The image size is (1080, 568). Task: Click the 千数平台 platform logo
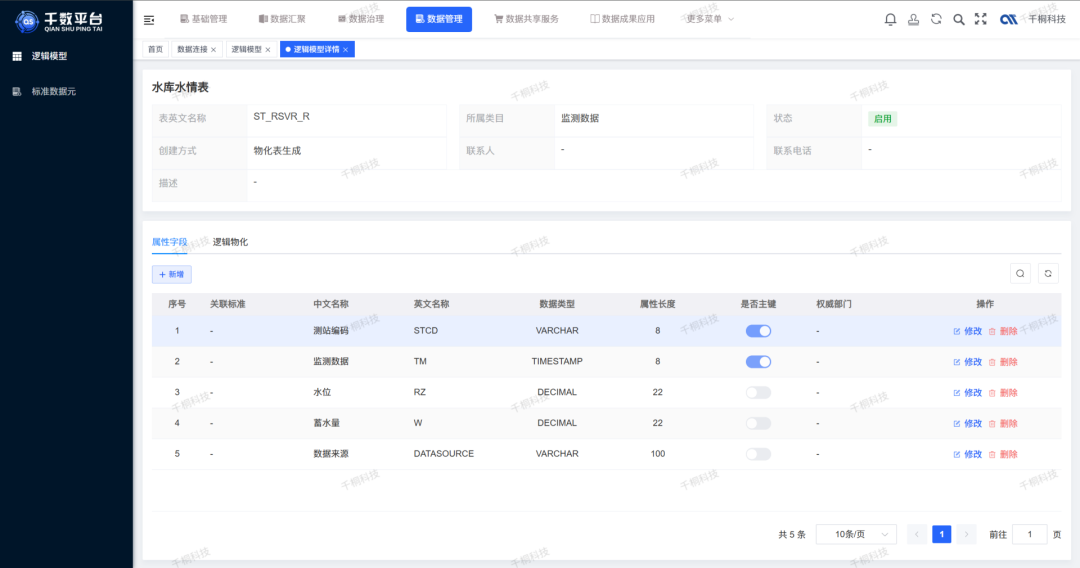click(x=59, y=21)
